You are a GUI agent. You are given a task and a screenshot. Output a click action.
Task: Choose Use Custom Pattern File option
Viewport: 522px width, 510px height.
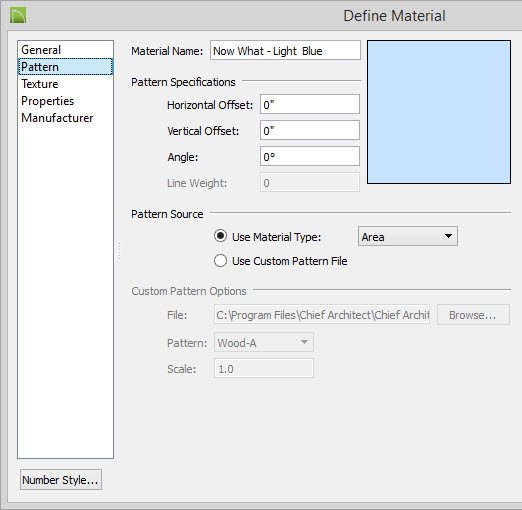click(220, 261)
